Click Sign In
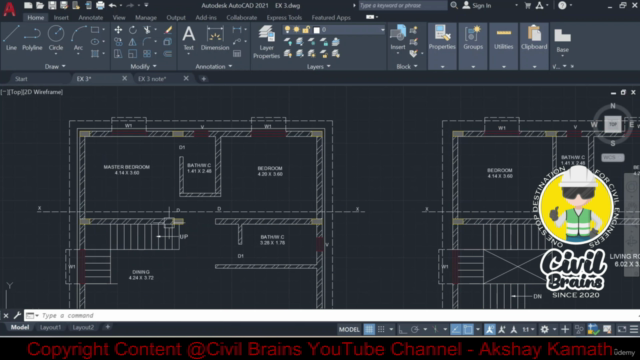Viewport: 640px width, 360px height. coord(477,5)
